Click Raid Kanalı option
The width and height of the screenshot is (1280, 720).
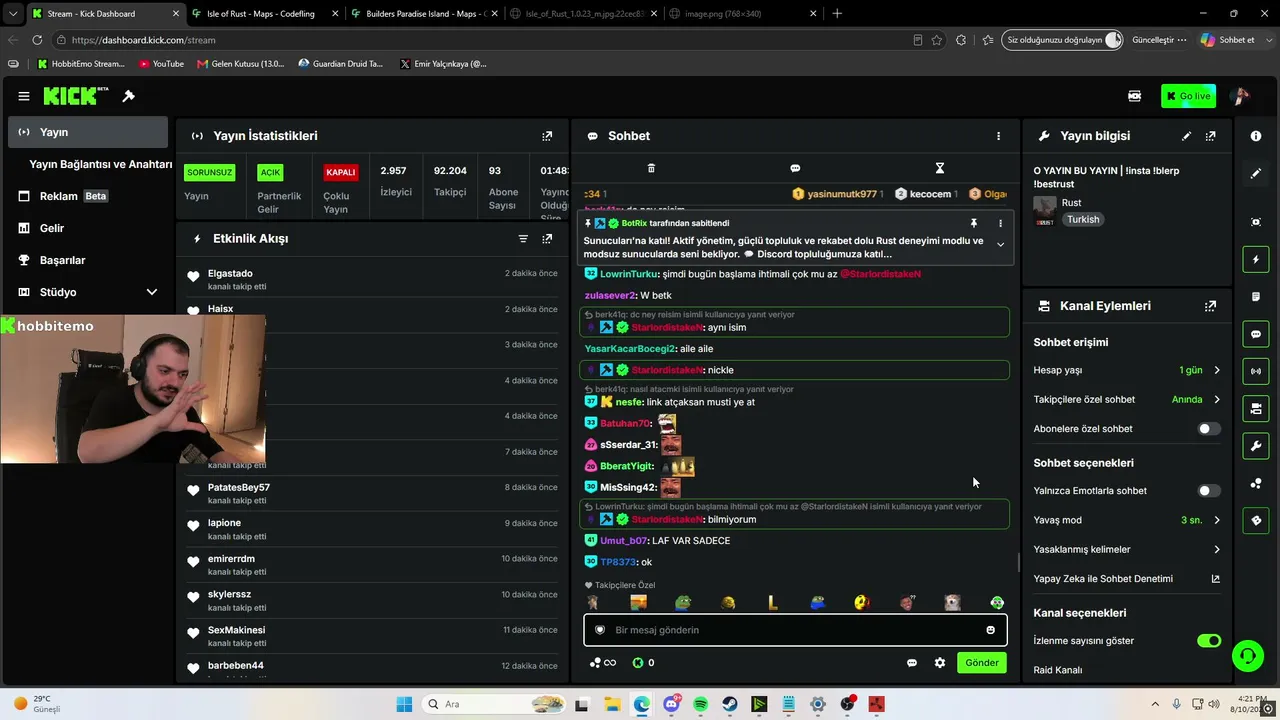[1058, 670]
